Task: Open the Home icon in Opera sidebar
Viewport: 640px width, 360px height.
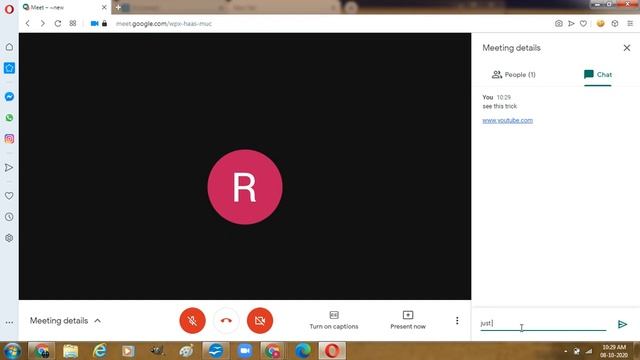Action: pyautogui.click(x=9, y=47)
